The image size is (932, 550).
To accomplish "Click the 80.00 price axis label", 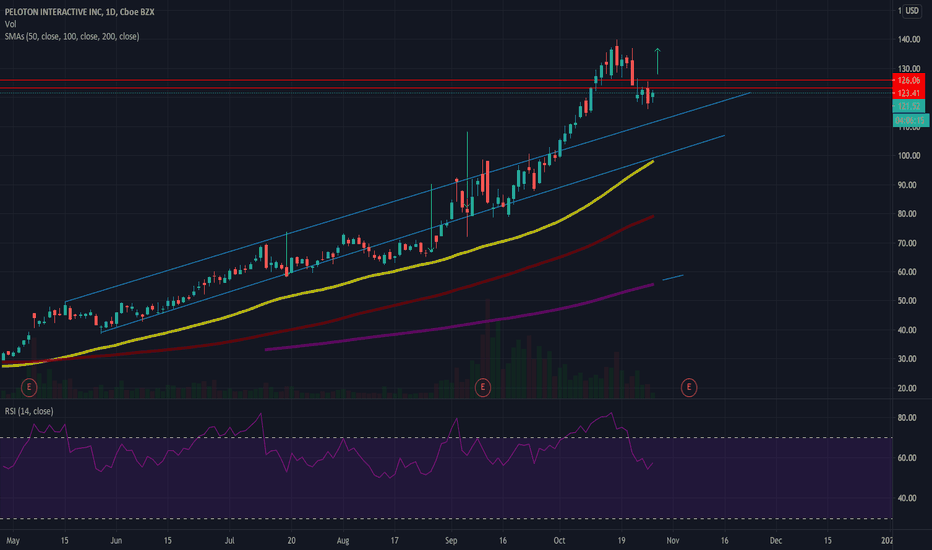I will [x=907, y=214].
